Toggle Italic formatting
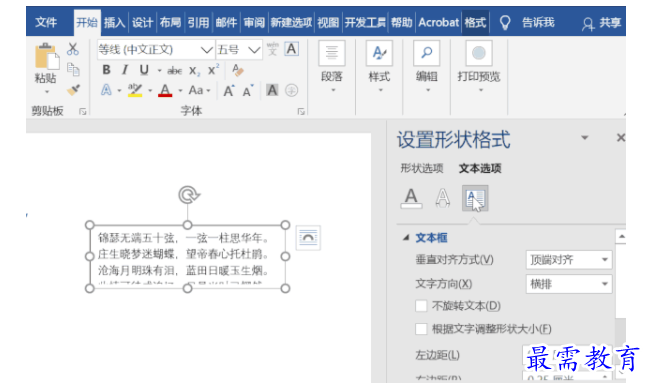The height and width of the screenshot is (390, 648). pos(125,70)
